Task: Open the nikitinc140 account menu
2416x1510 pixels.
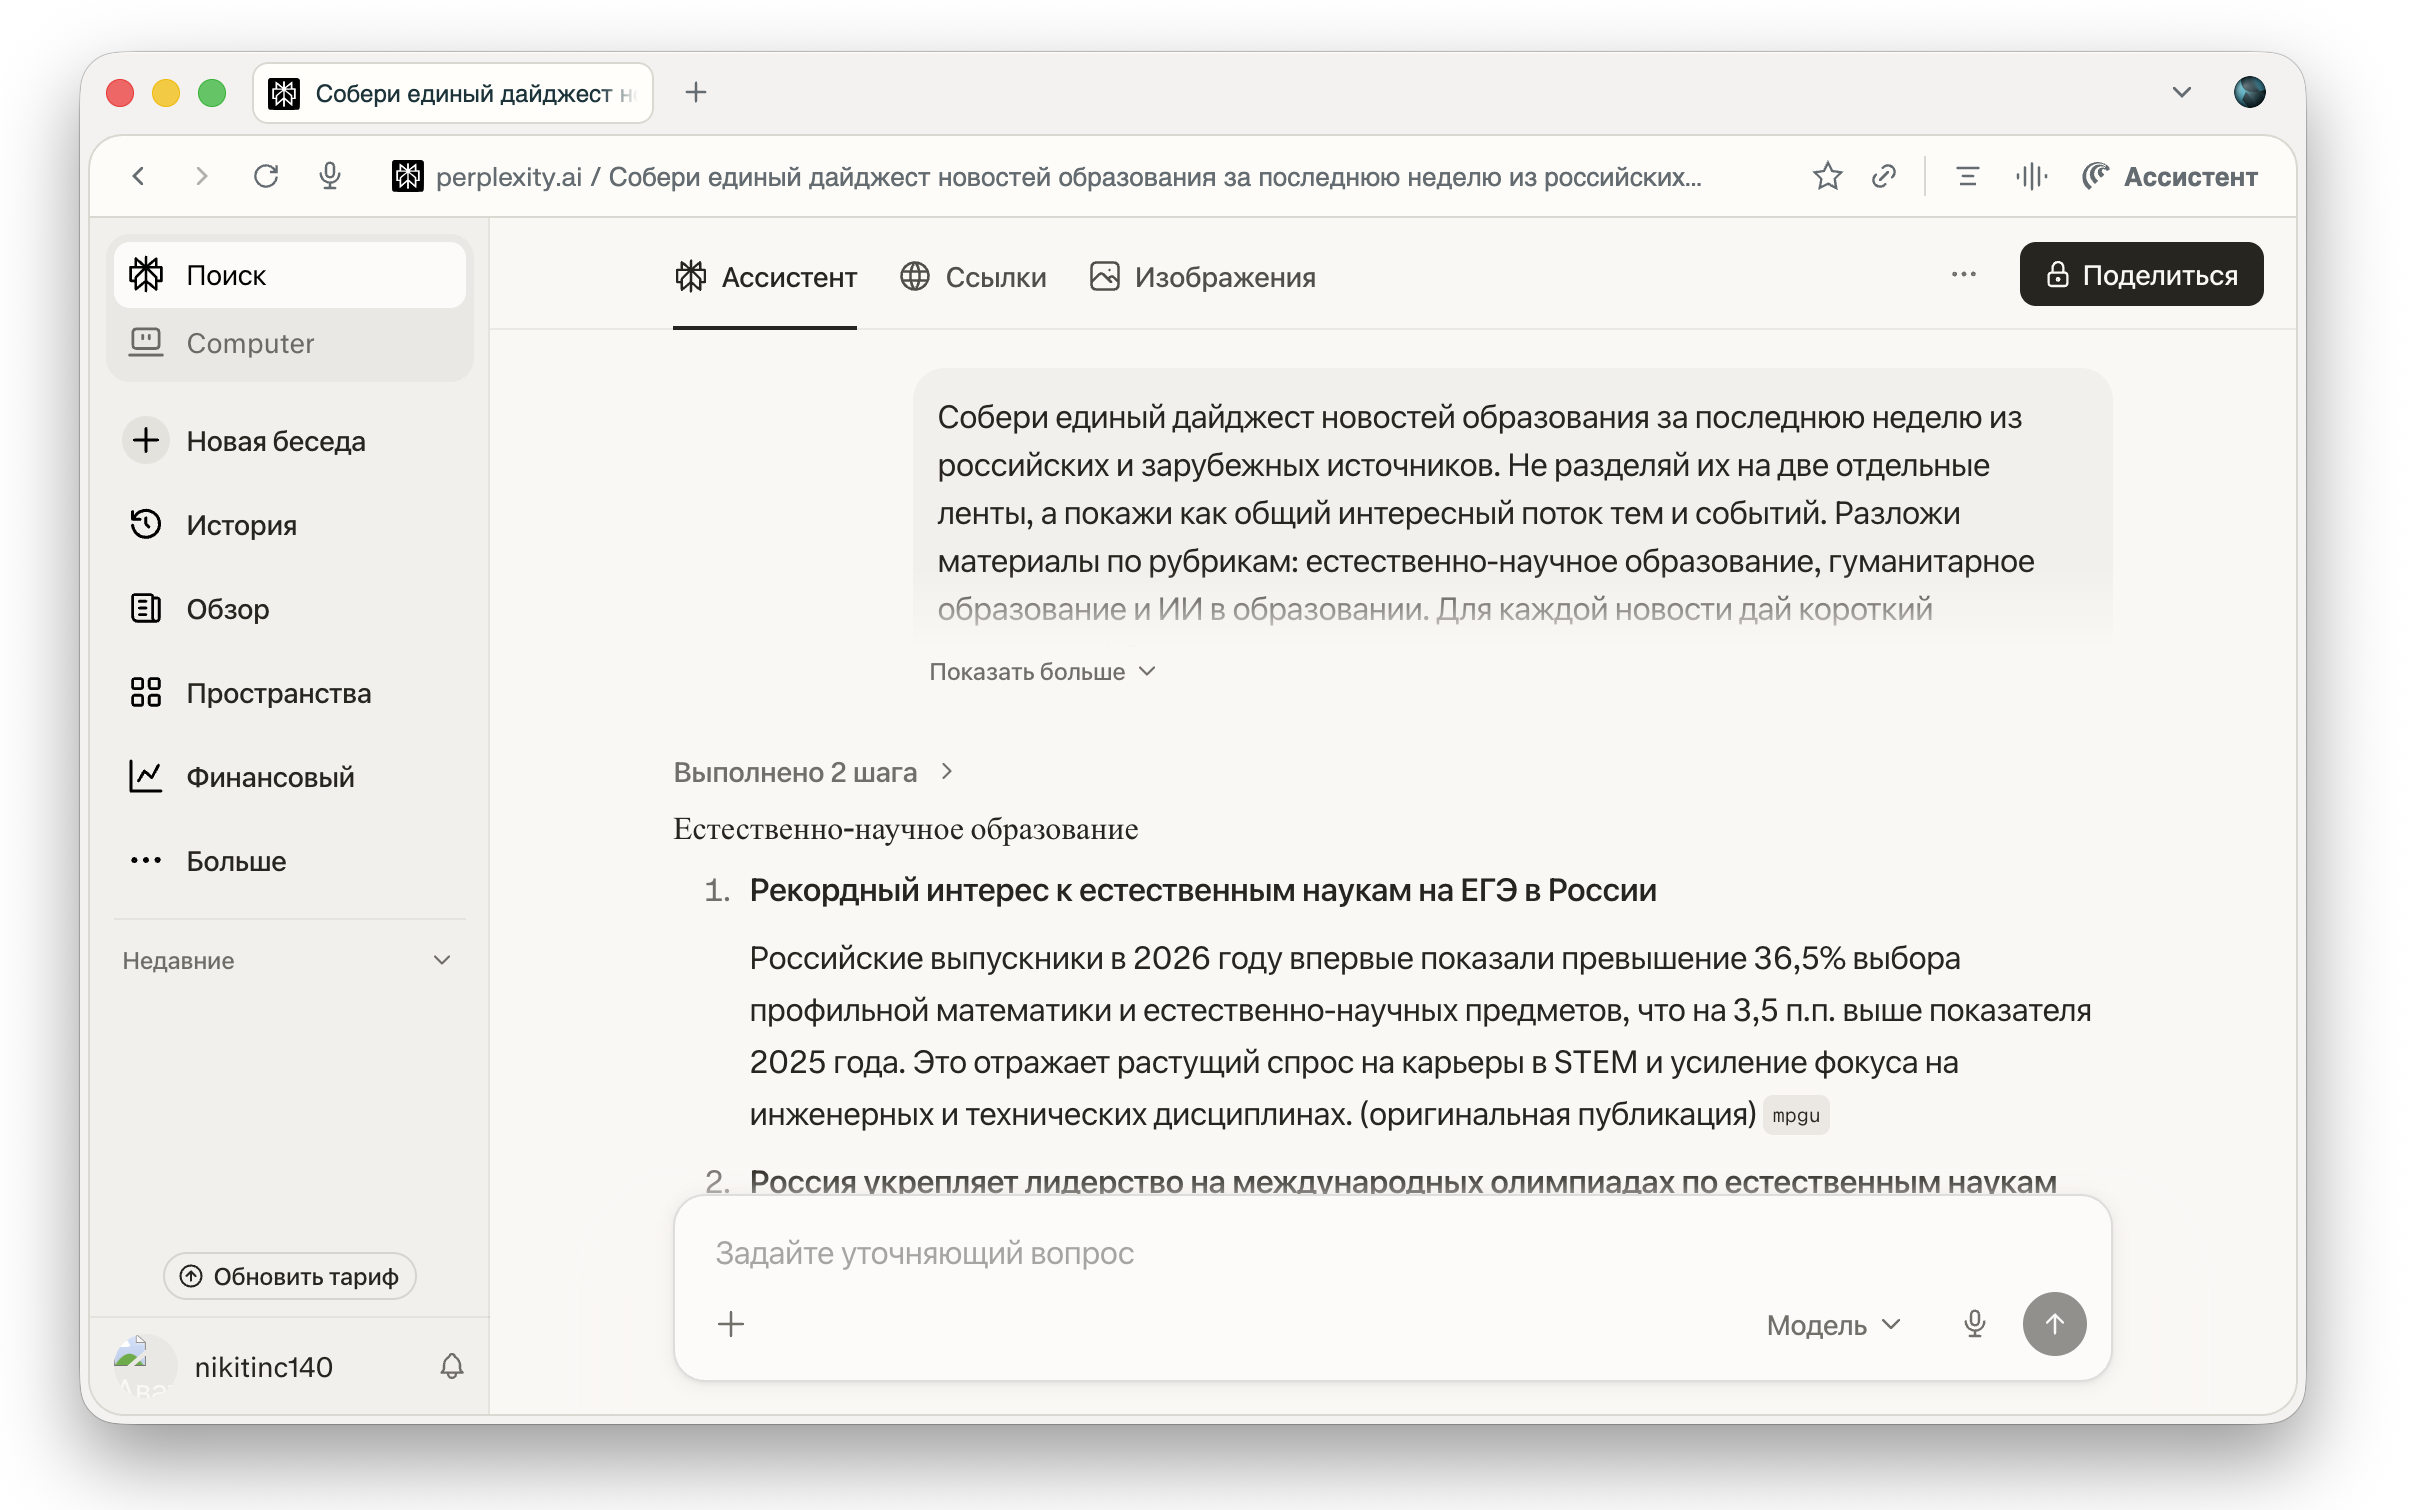Action: (x=264, y=1366)
